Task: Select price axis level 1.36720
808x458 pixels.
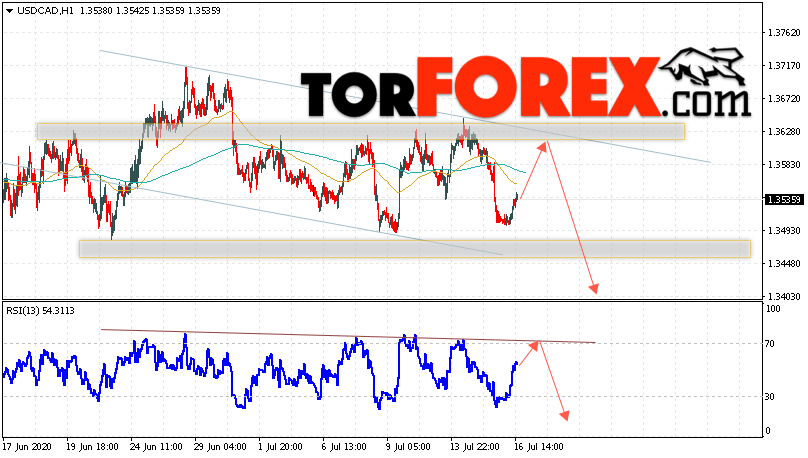Action: (x=784, y=99)
